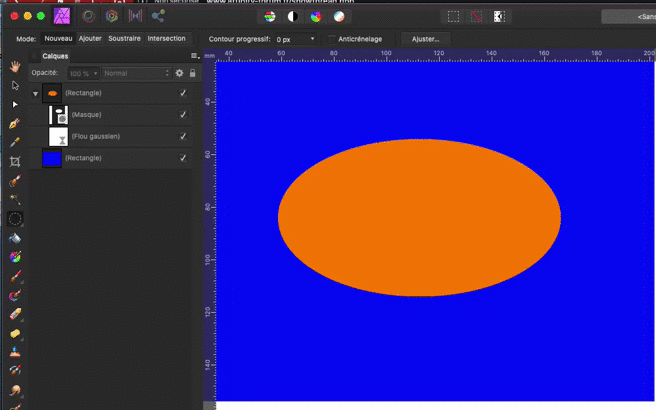Viewport: 656px width, 410px height.
Task: Choose the Flood Fill bucket tool
Action: 15,238
